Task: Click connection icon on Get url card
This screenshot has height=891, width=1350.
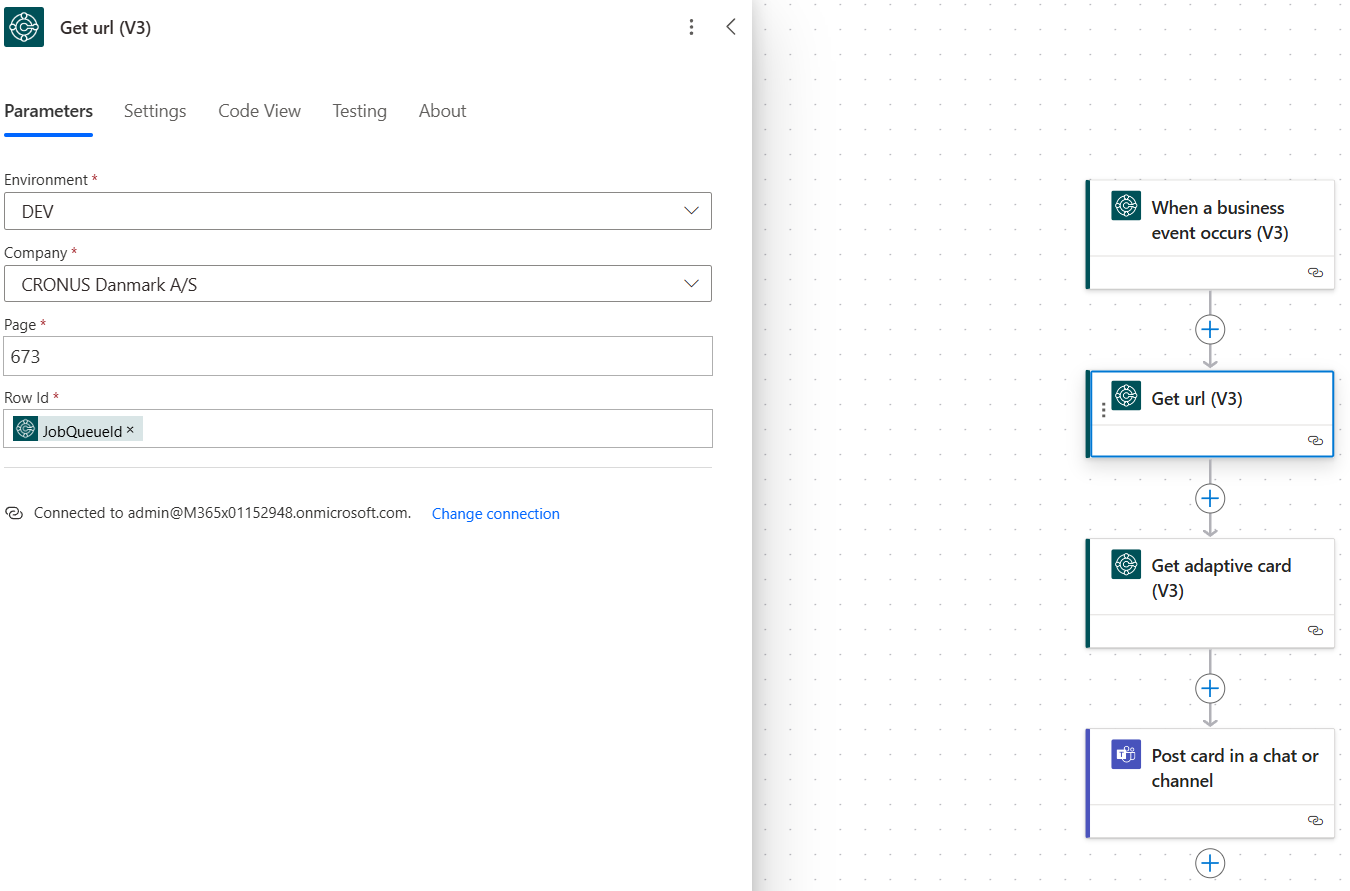Action: point(1315,440)
